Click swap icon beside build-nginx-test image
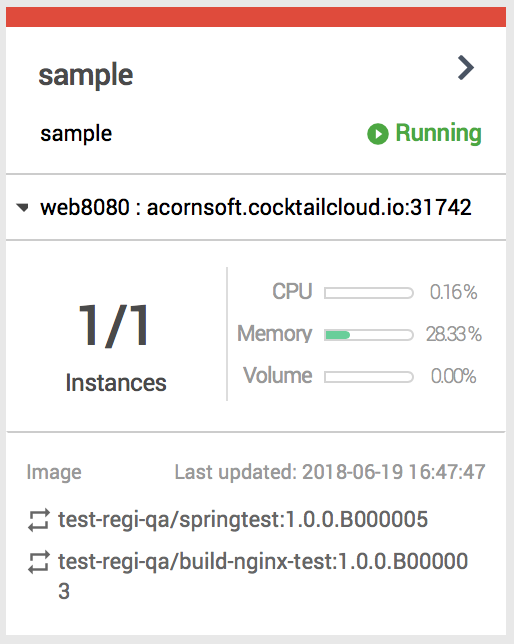The image size is (514, 644). pos(39,561)
